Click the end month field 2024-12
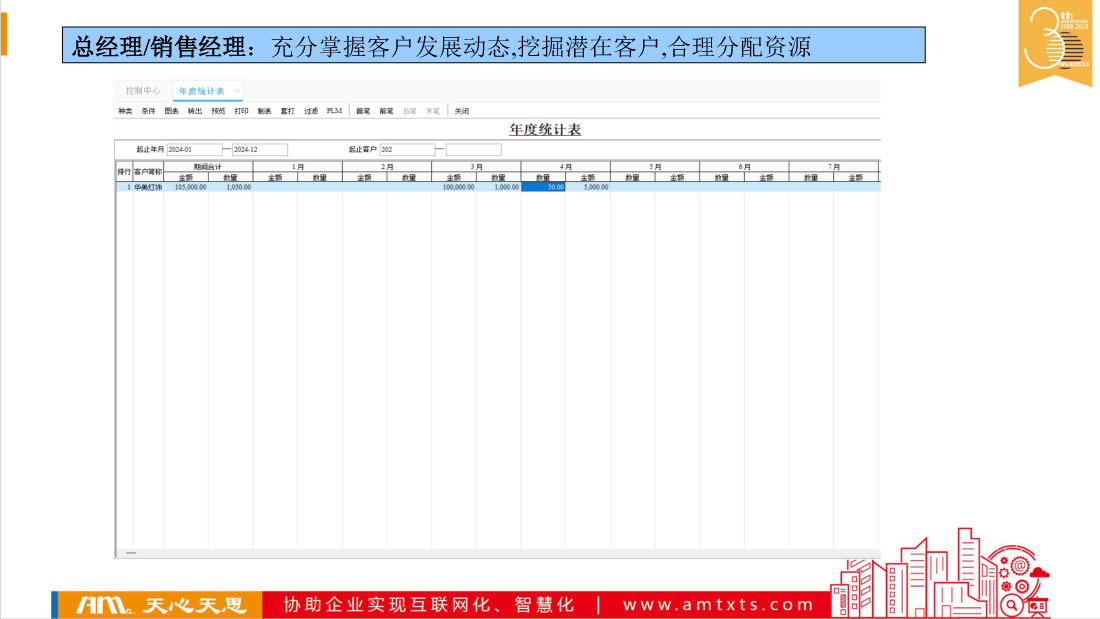This screenshot has height=619, width=1100. click(x=259, y=150)
